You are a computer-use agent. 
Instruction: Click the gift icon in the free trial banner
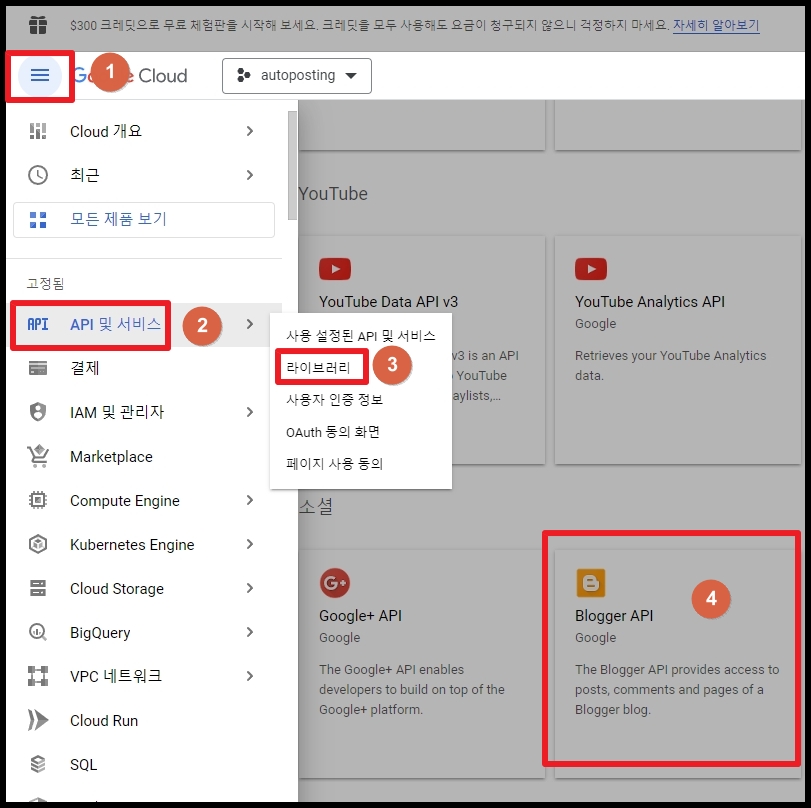coord(38,25)
